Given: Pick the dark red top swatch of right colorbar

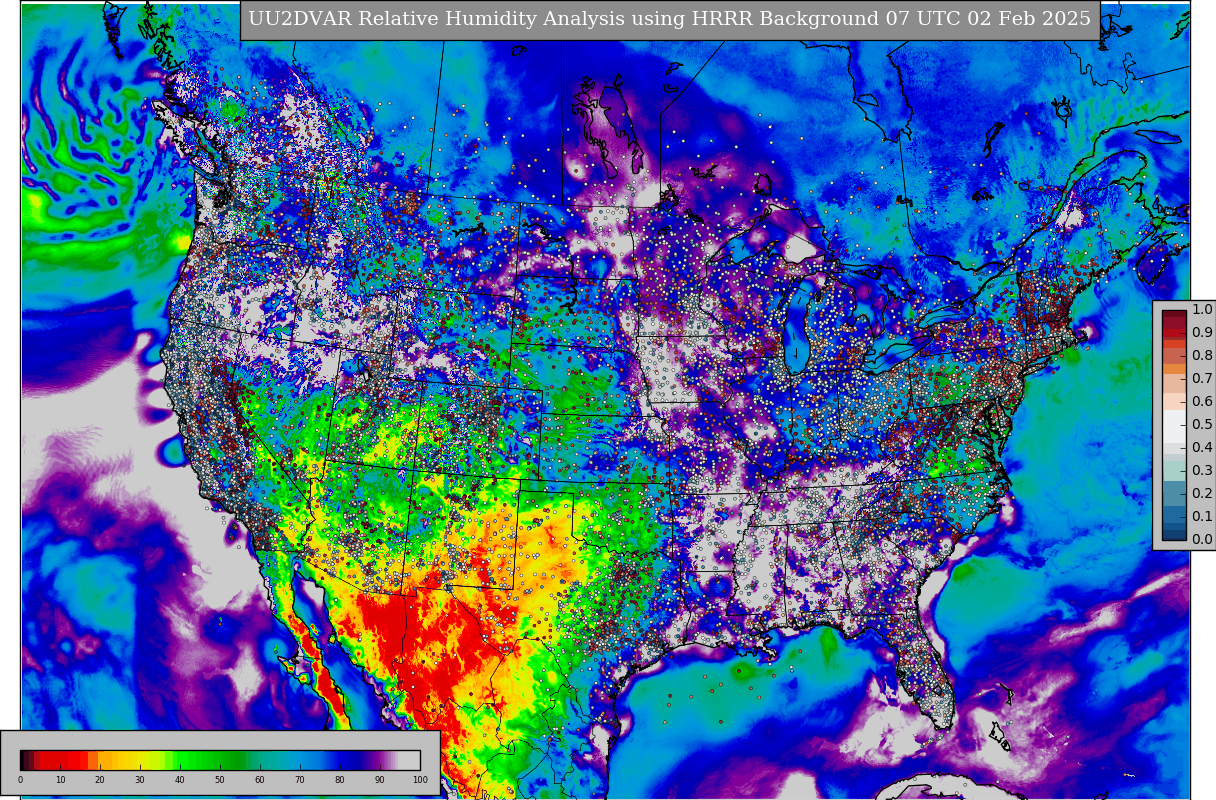Looking at the screenshot, I should tap(1175, 316).
